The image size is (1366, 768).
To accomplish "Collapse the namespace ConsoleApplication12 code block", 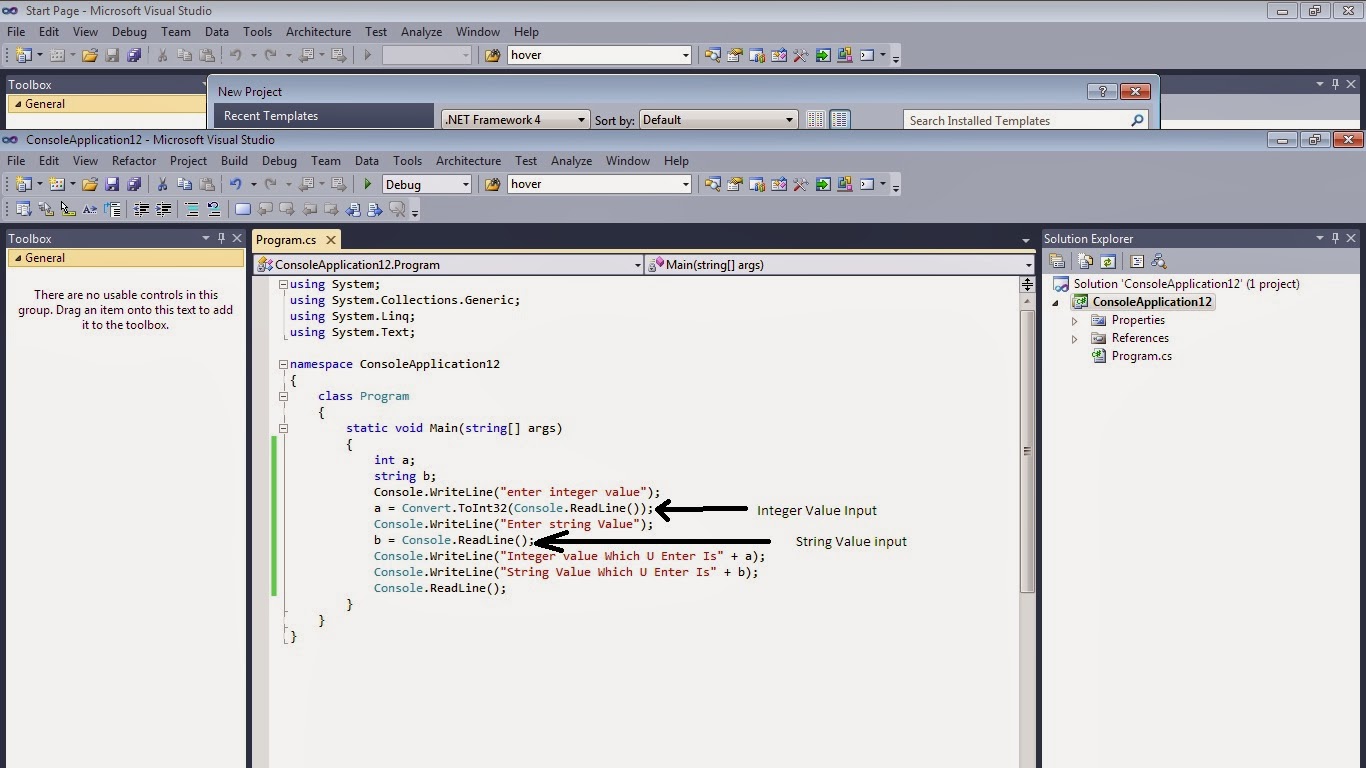I will coord(283,364).
